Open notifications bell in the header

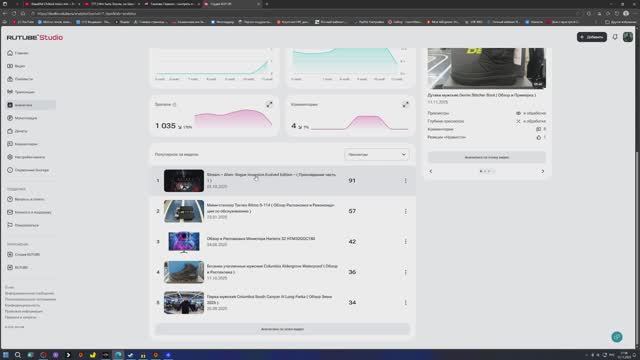click(615, 37)
